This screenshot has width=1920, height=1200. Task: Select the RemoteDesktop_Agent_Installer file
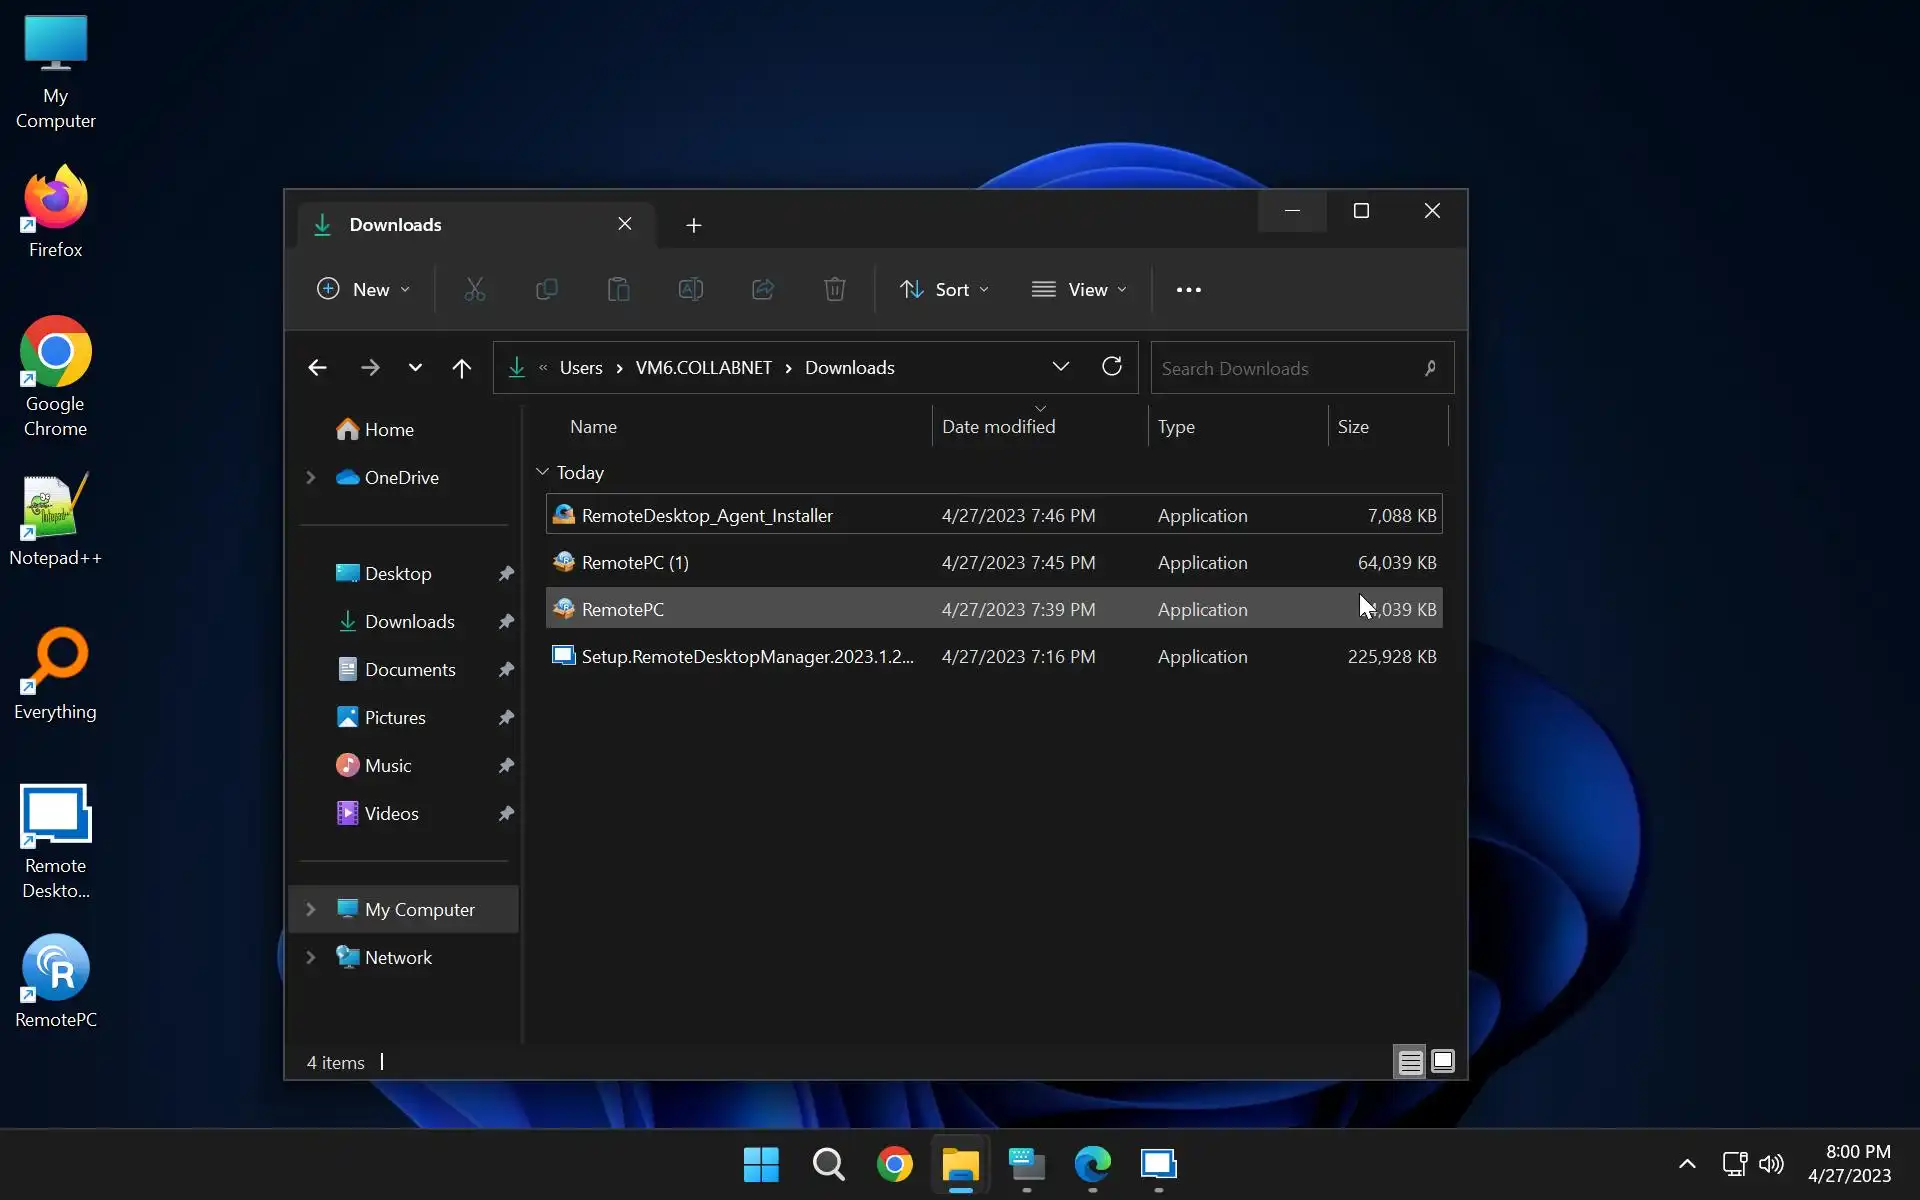click(x=706, y=515)
